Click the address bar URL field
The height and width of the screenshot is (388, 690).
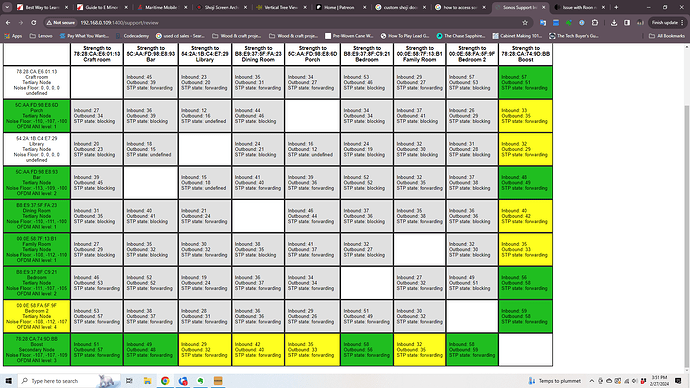(299, 22)
